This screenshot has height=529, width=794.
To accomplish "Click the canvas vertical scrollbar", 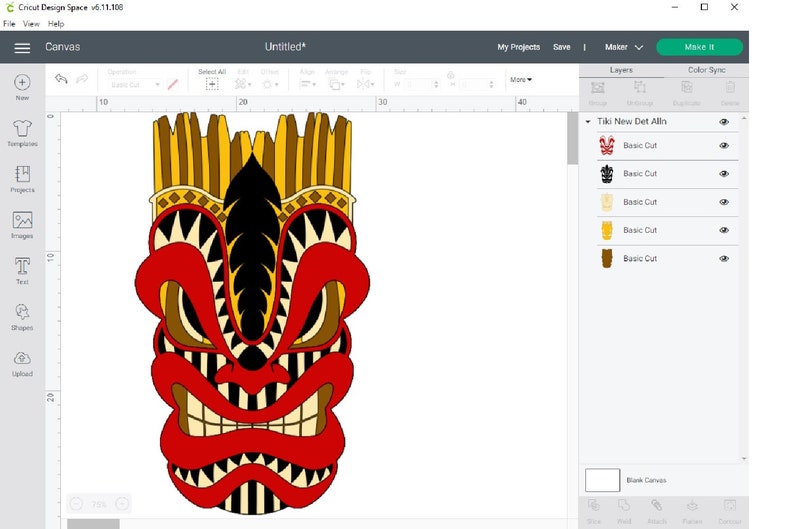I will click(573, 138).
